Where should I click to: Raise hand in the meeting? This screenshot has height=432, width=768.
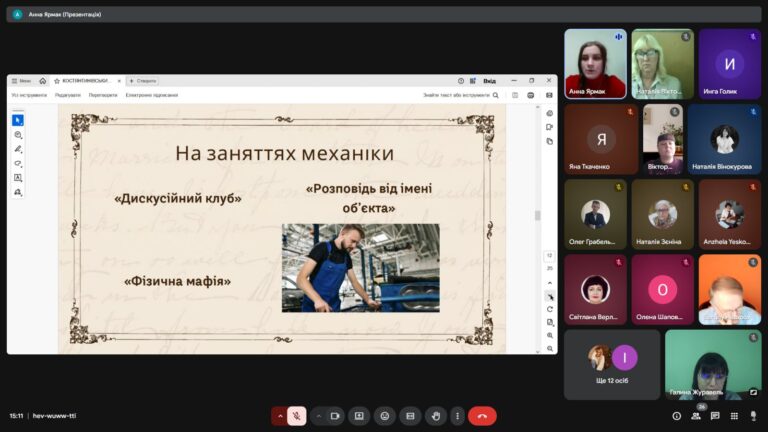point(435,416)
